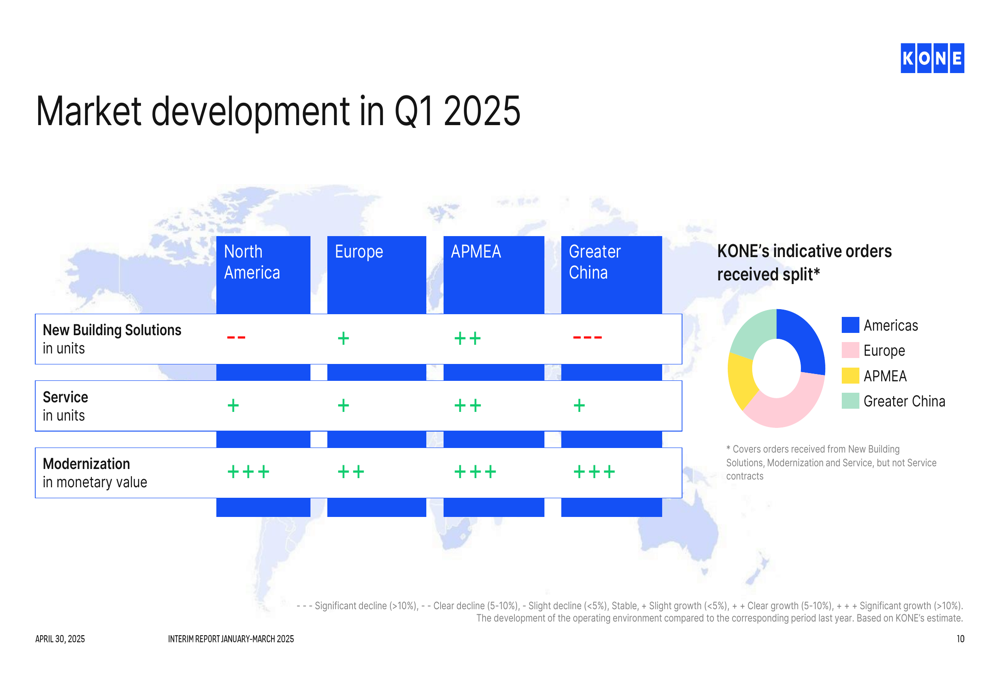Viewport: 1000px width, 685px height.
Task: Click the Service rating for North America
Action: coord(233,405)
